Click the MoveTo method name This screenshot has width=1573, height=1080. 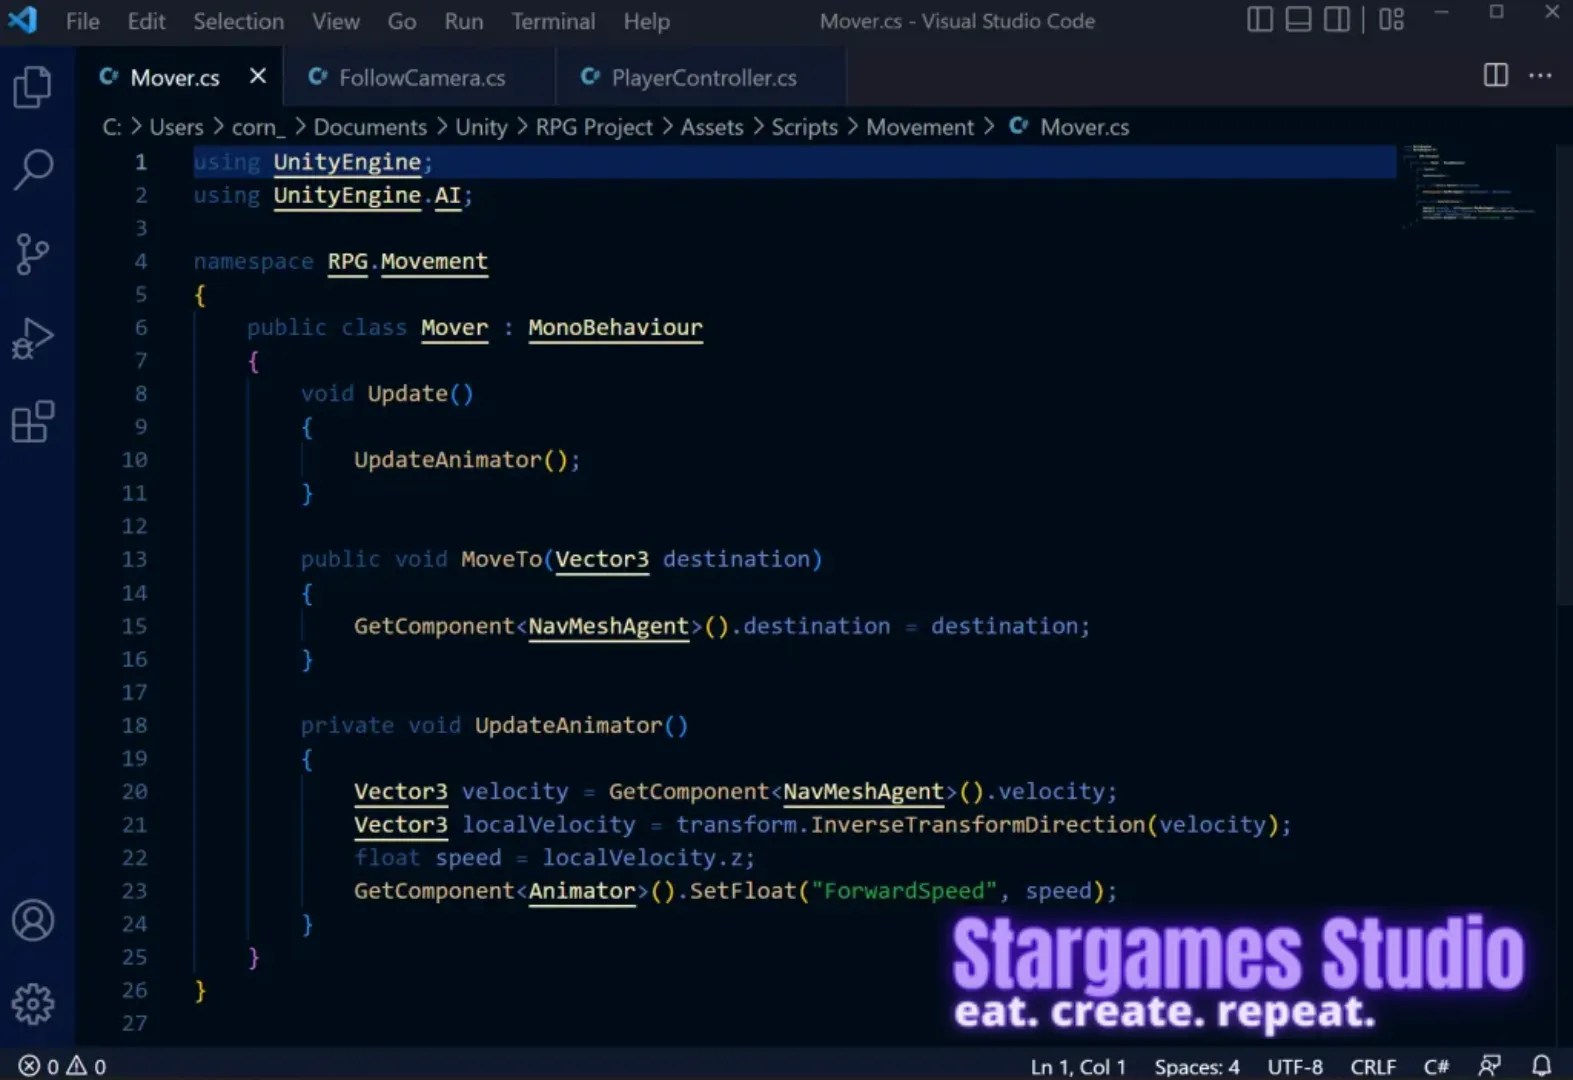[x=501, y=559]
